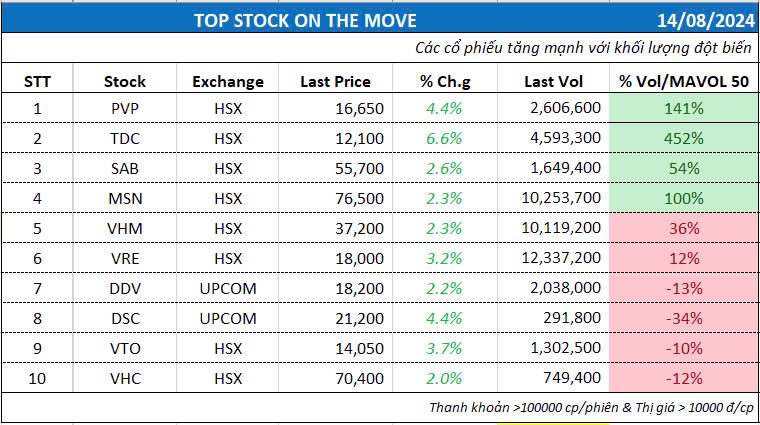The image size is (760, 425).
Task: Click the Stock column header
Action: [x=124, y=82]
